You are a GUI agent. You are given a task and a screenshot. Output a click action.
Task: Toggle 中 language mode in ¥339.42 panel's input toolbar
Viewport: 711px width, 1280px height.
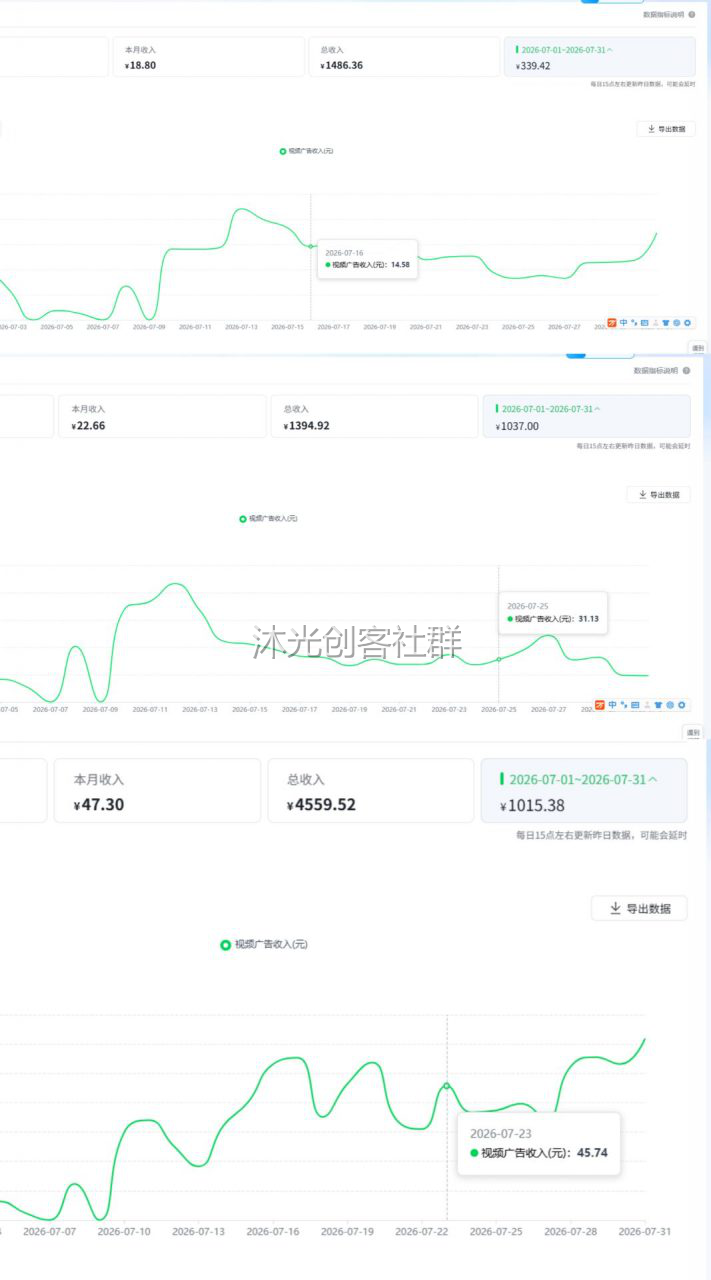click(x=623, y=323)
